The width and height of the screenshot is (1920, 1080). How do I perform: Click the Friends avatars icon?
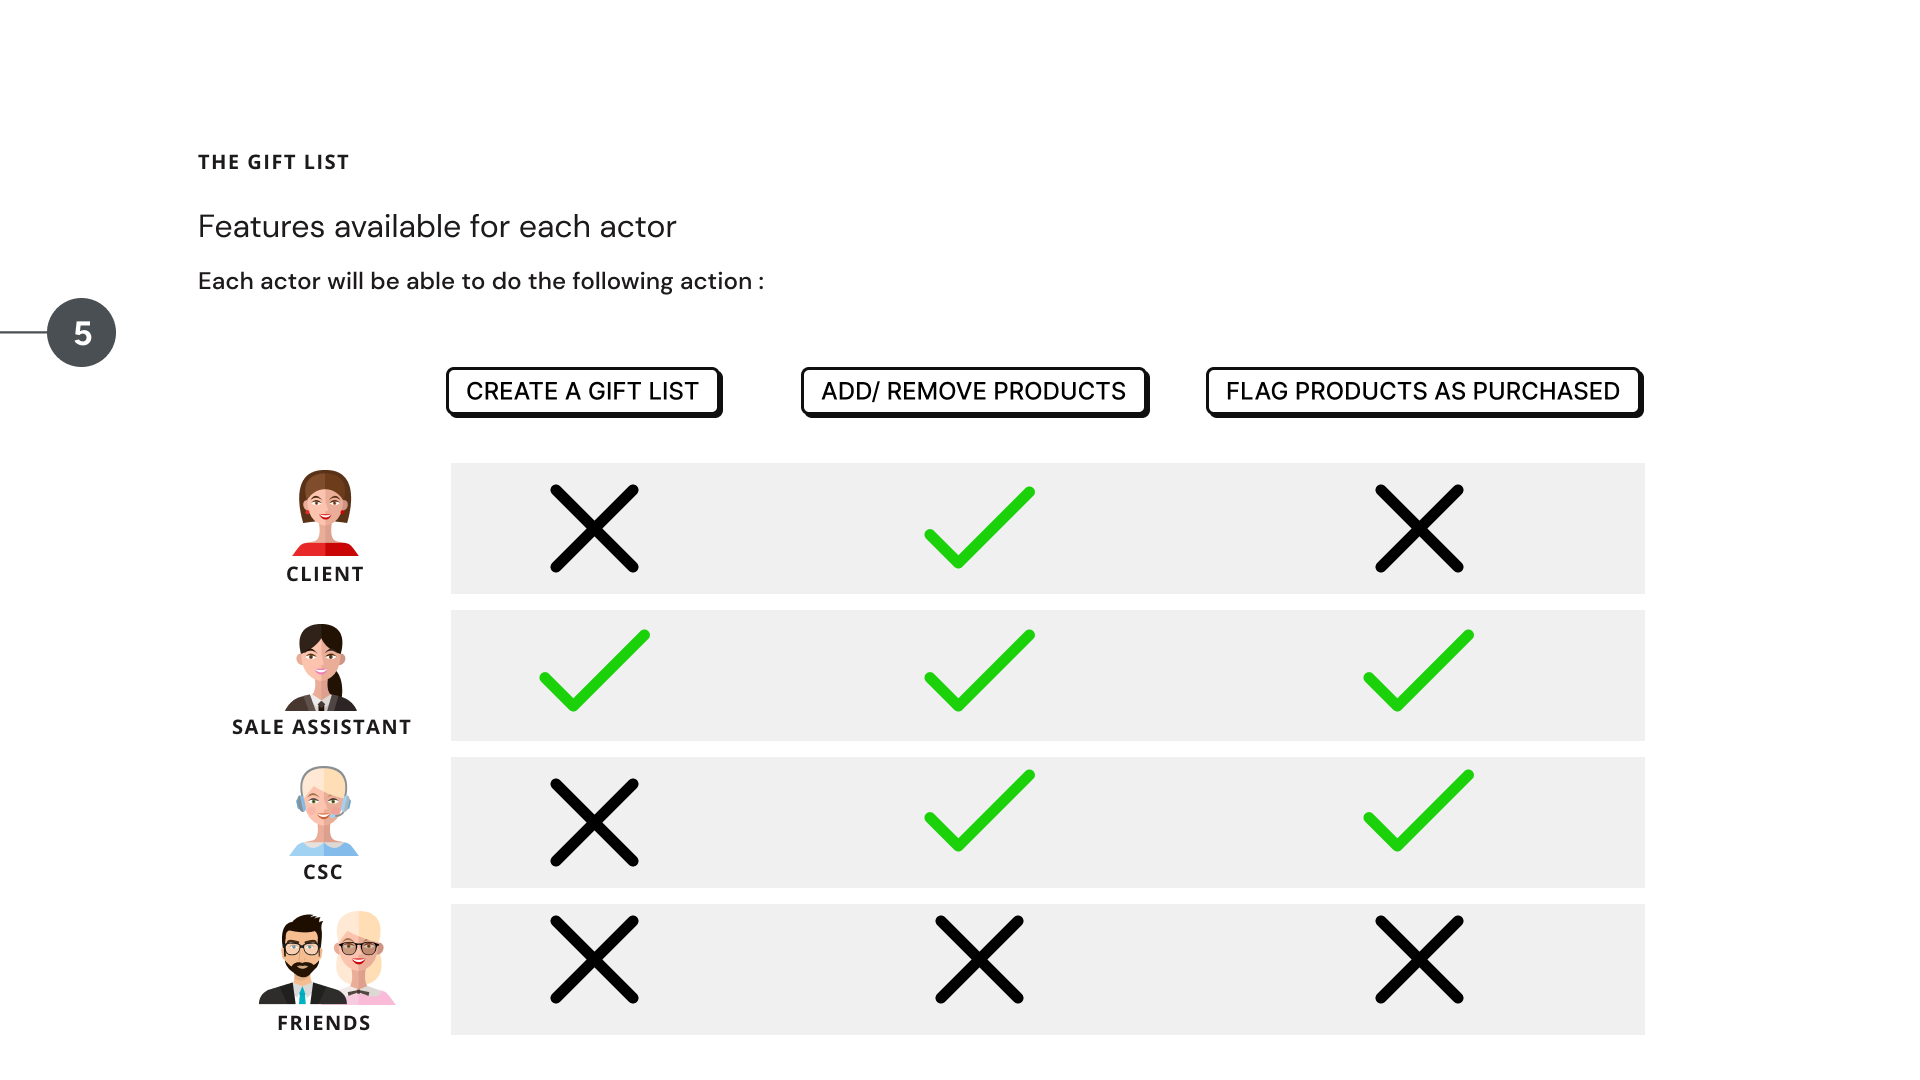327,958
